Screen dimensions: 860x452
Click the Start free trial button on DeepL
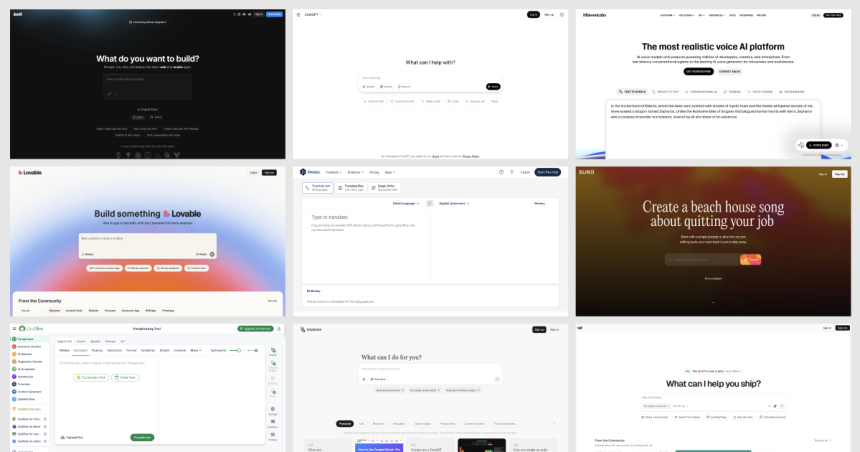tap(548, 172)
